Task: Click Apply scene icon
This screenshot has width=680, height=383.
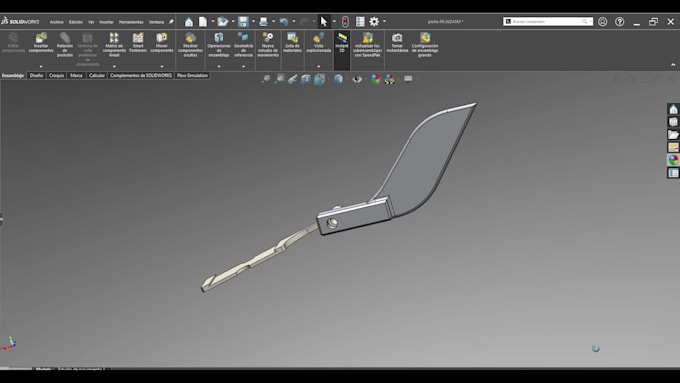Action: pos(389,79)
